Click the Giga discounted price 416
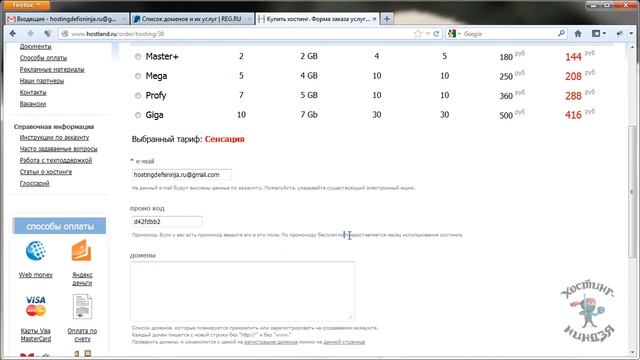 point(573,115)
